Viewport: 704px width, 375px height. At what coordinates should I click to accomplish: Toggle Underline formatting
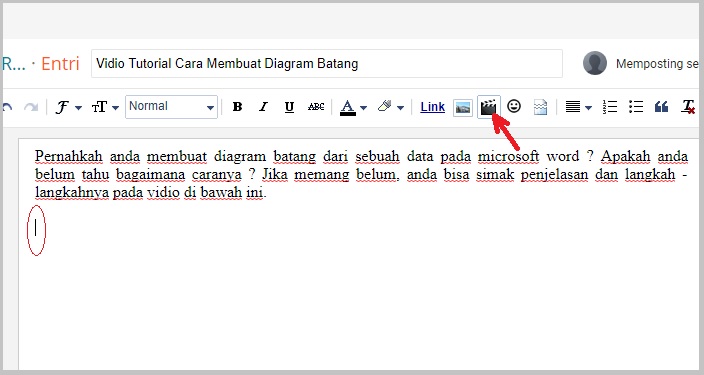tap(290, 107)
